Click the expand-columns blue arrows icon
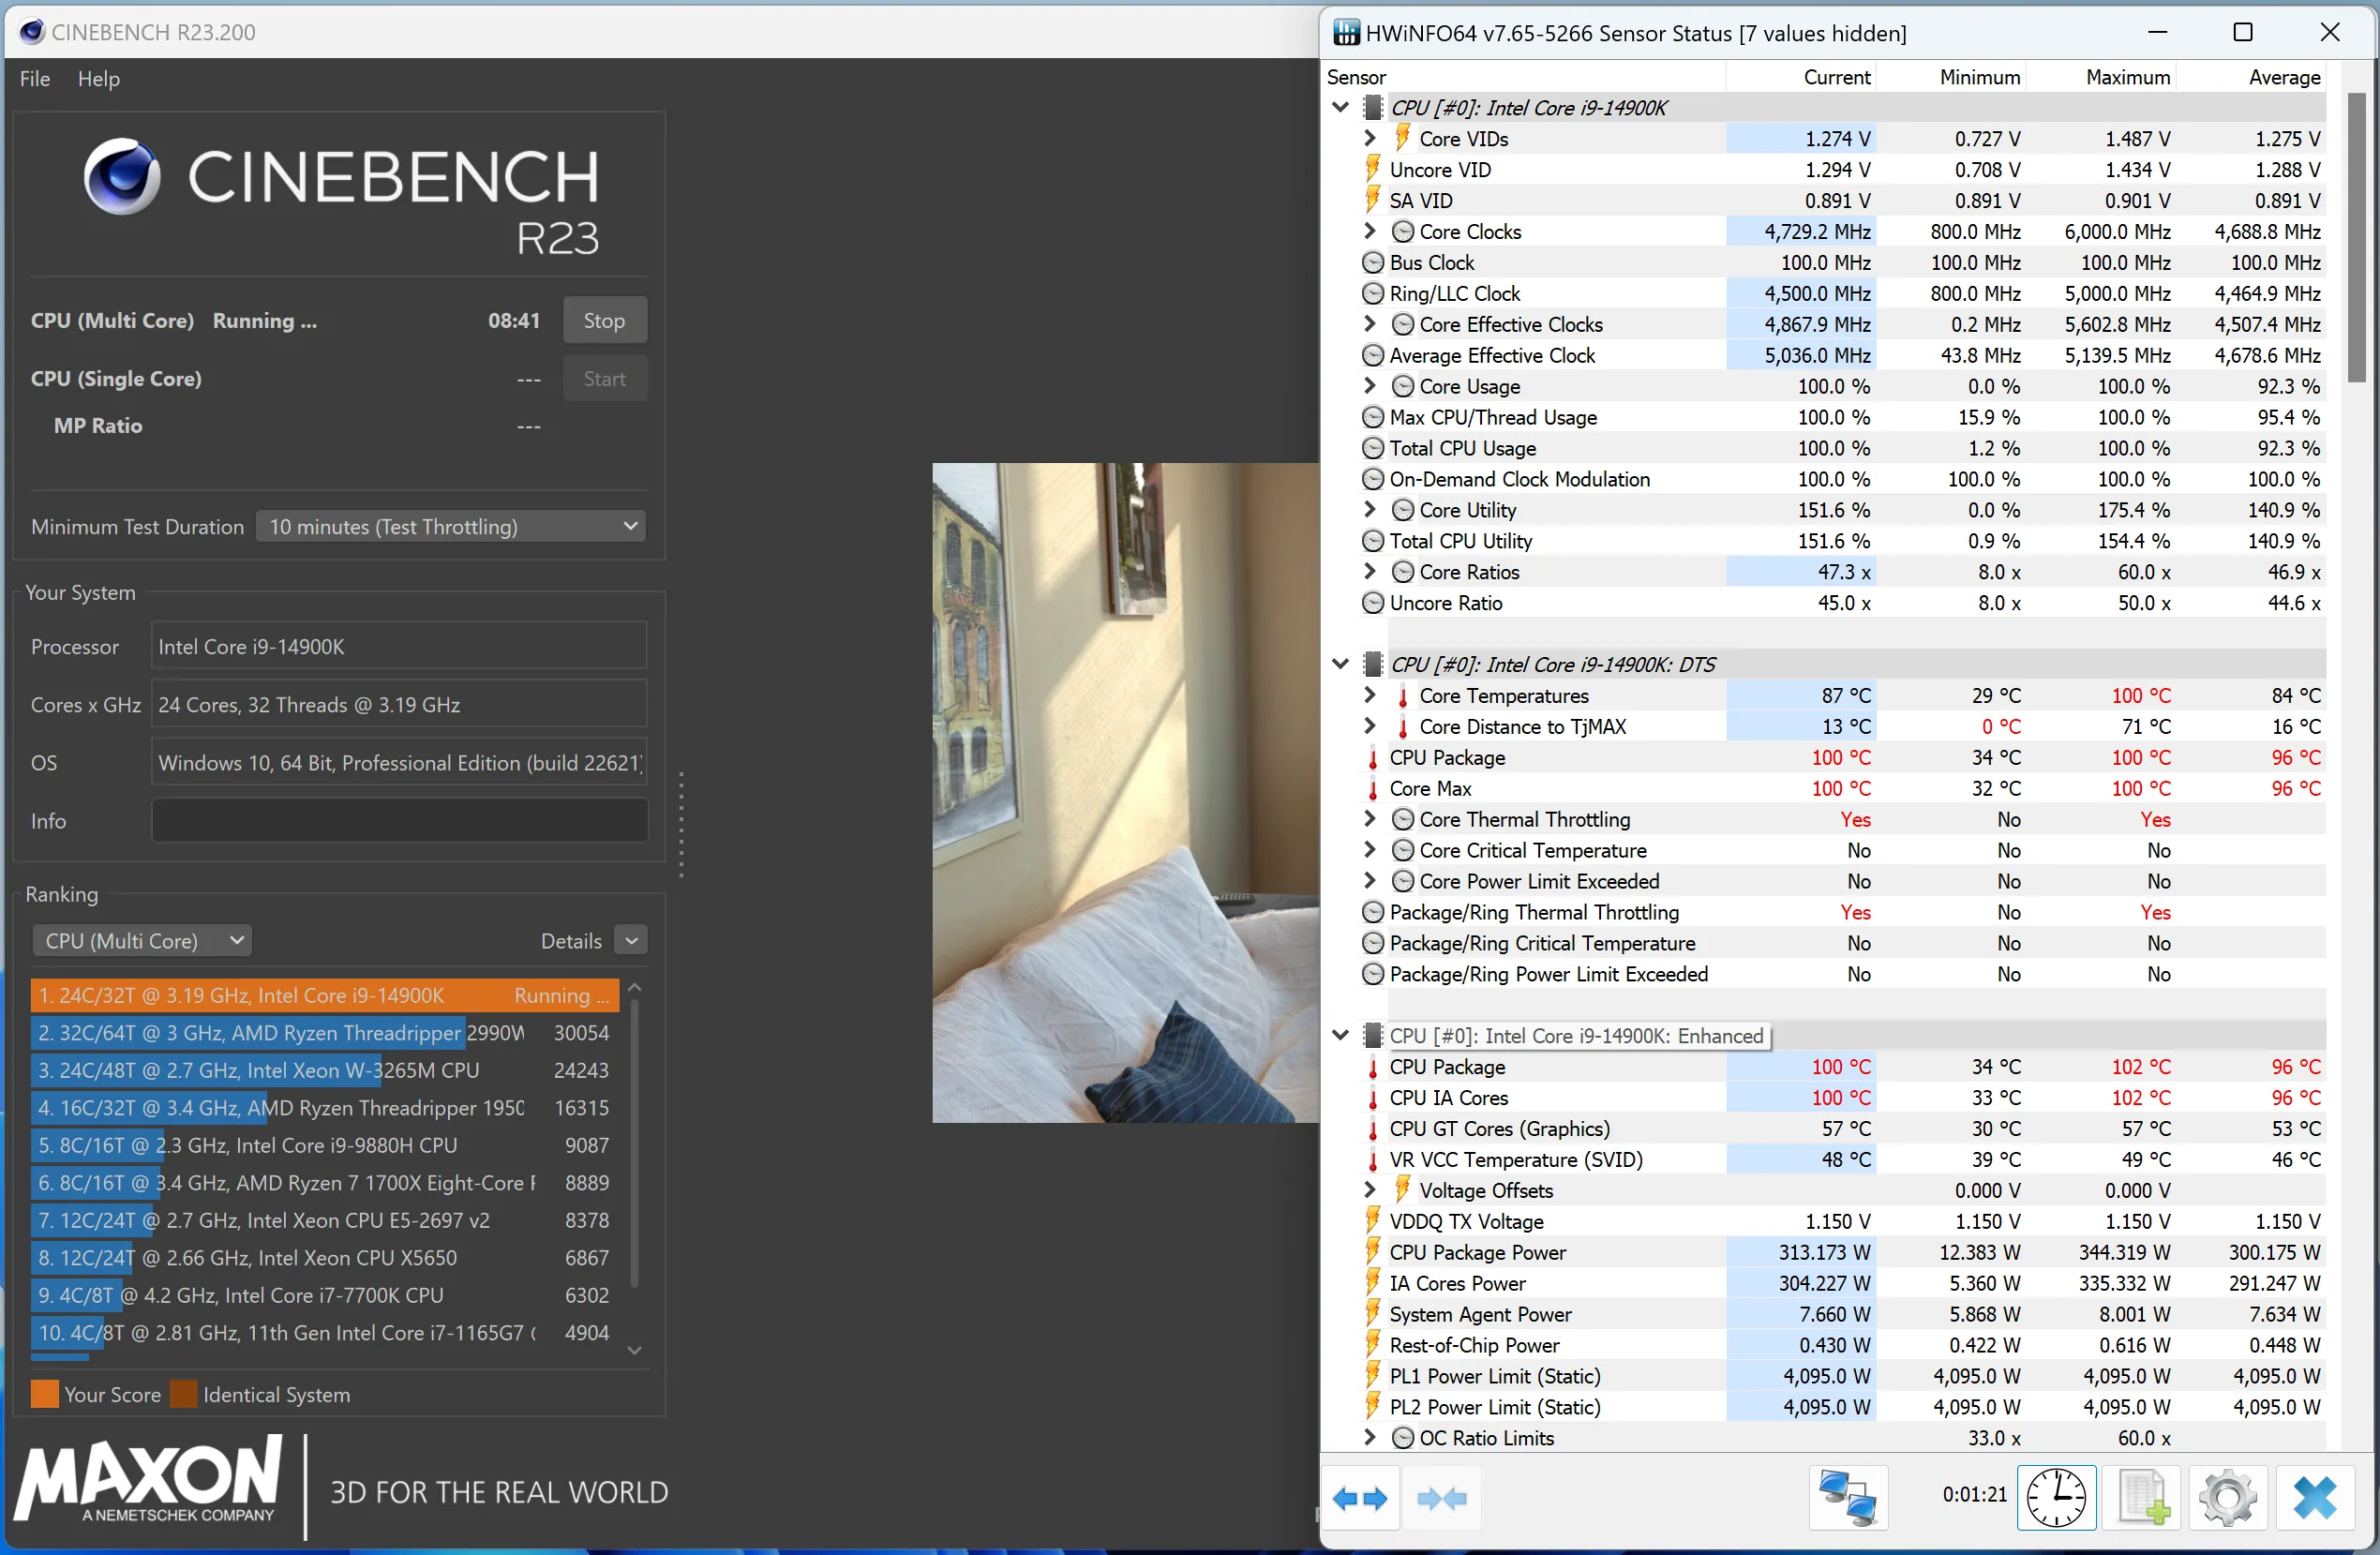2380x1555 pixels. 1360,1498
